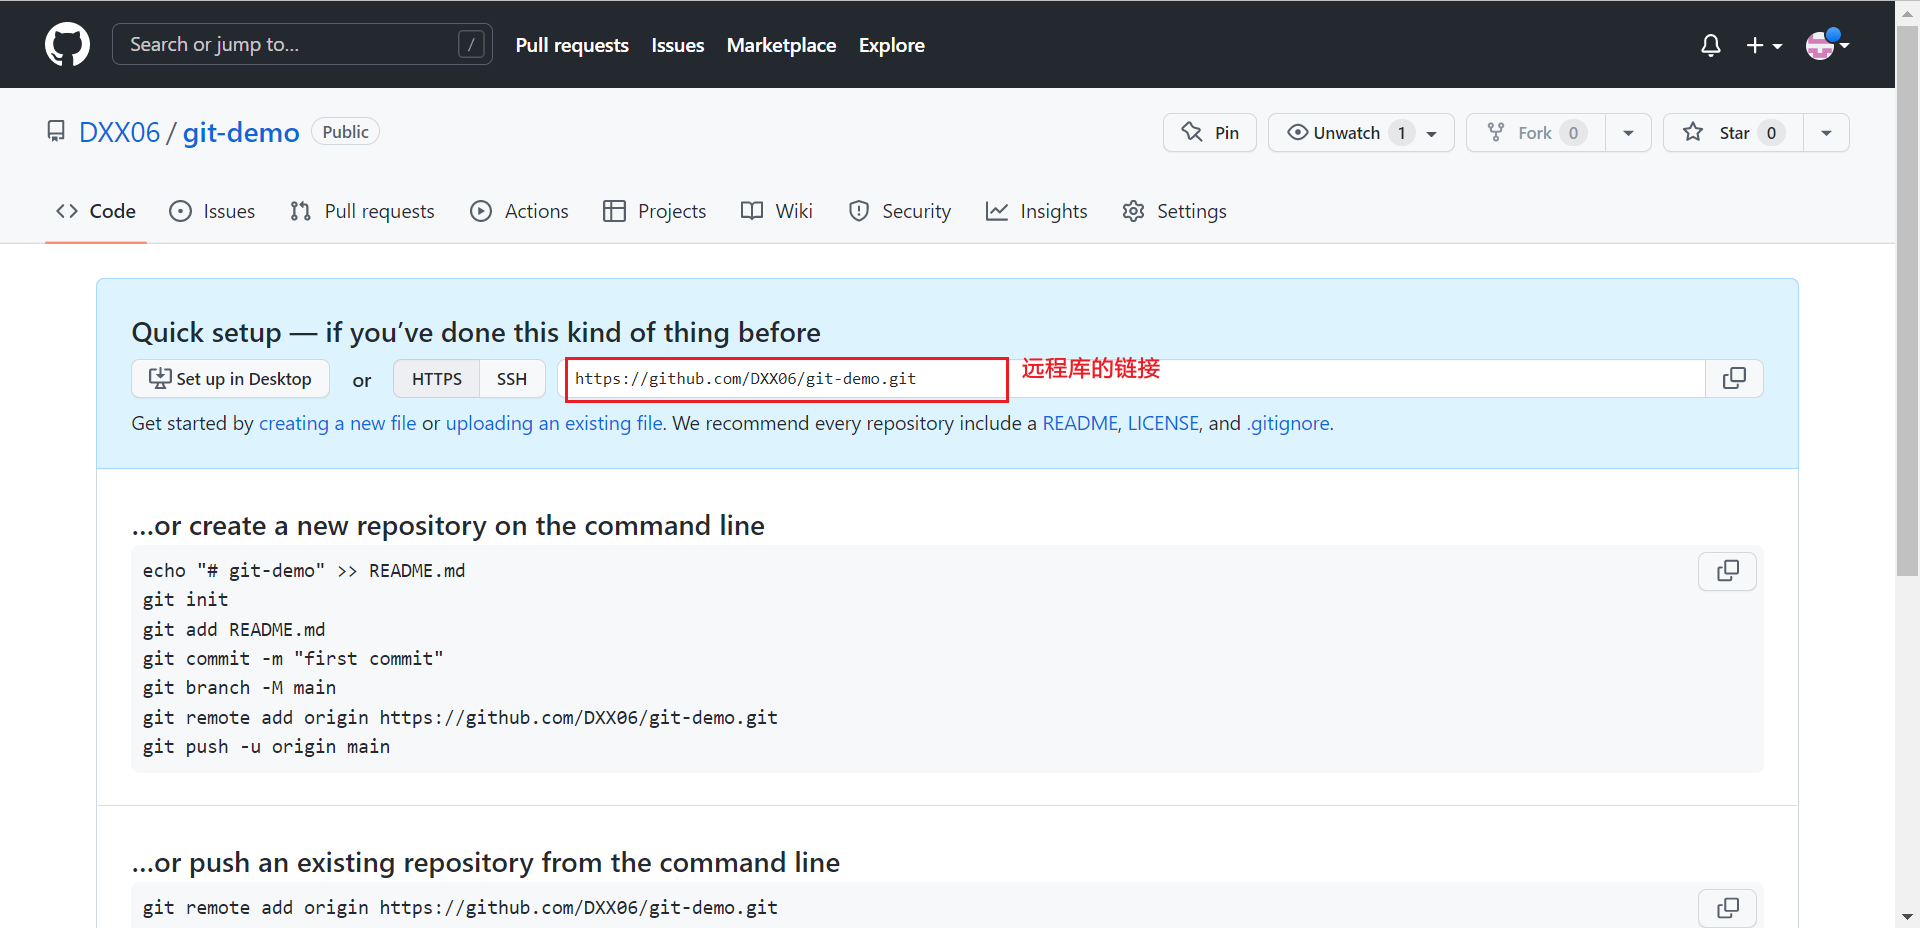Open the README link
The image size is (1920, 928).
point(1080,423)
